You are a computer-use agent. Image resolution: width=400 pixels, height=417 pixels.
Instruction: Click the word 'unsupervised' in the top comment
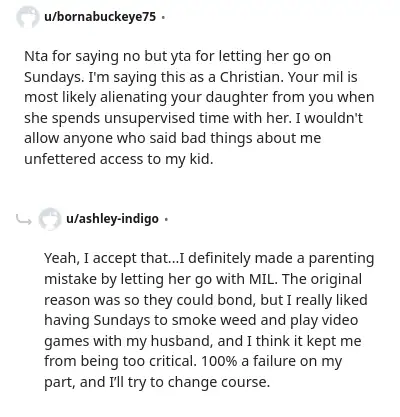pos(149,119)
